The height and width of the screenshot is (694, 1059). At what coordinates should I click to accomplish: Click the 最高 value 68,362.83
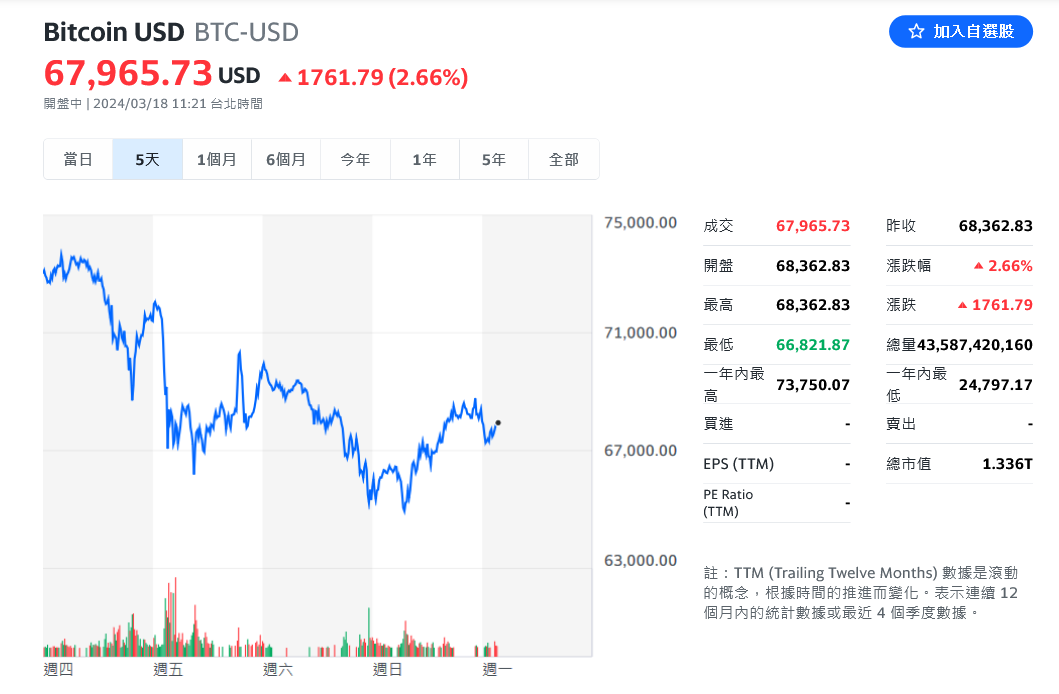tap(812, 305)
